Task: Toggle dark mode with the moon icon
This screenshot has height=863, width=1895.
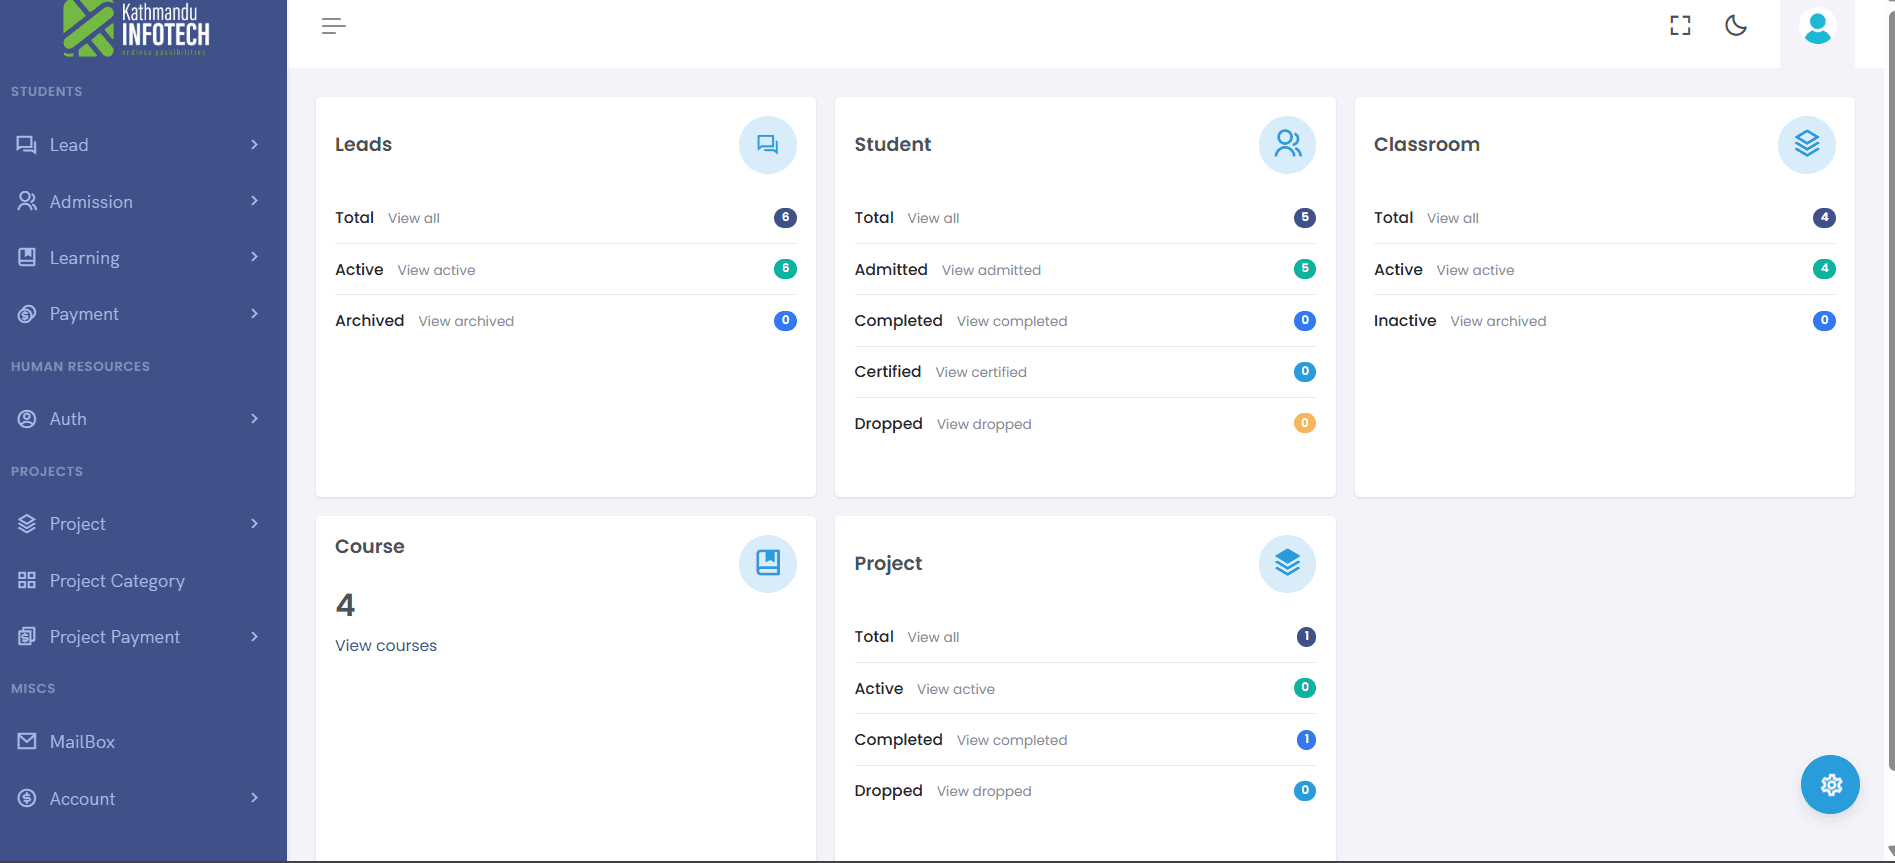Action: pos(1736,26)
